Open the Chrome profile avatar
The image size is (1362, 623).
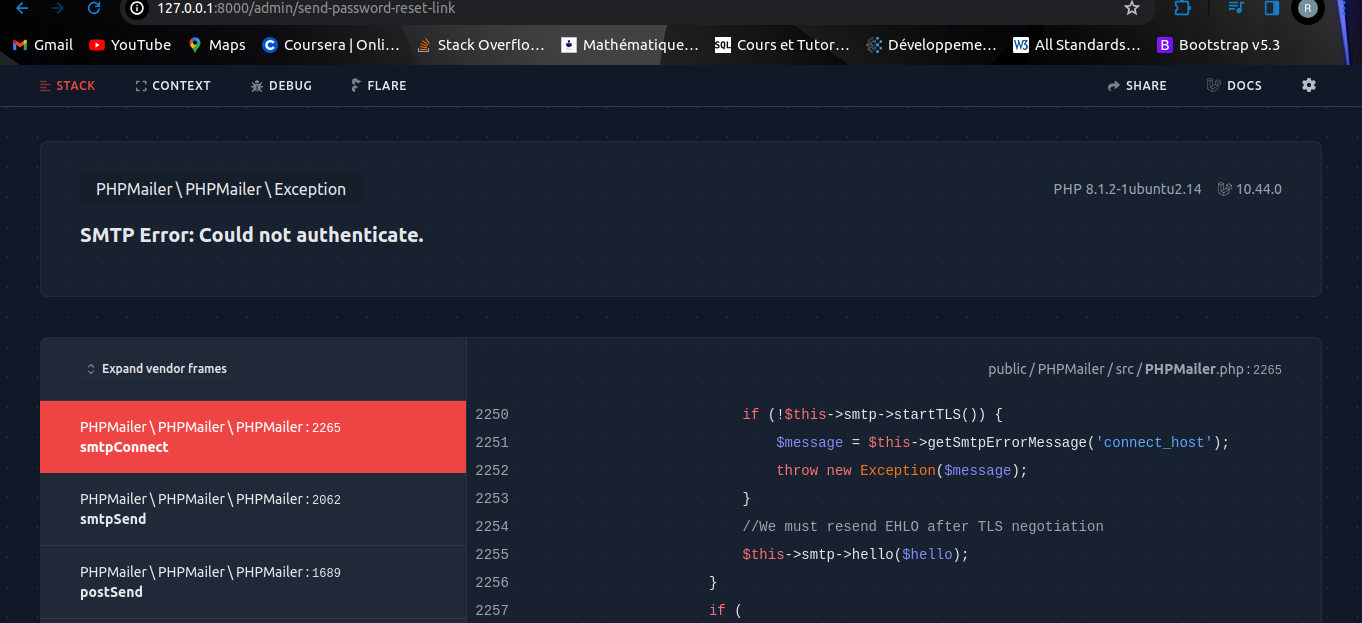click(1307, 11)
